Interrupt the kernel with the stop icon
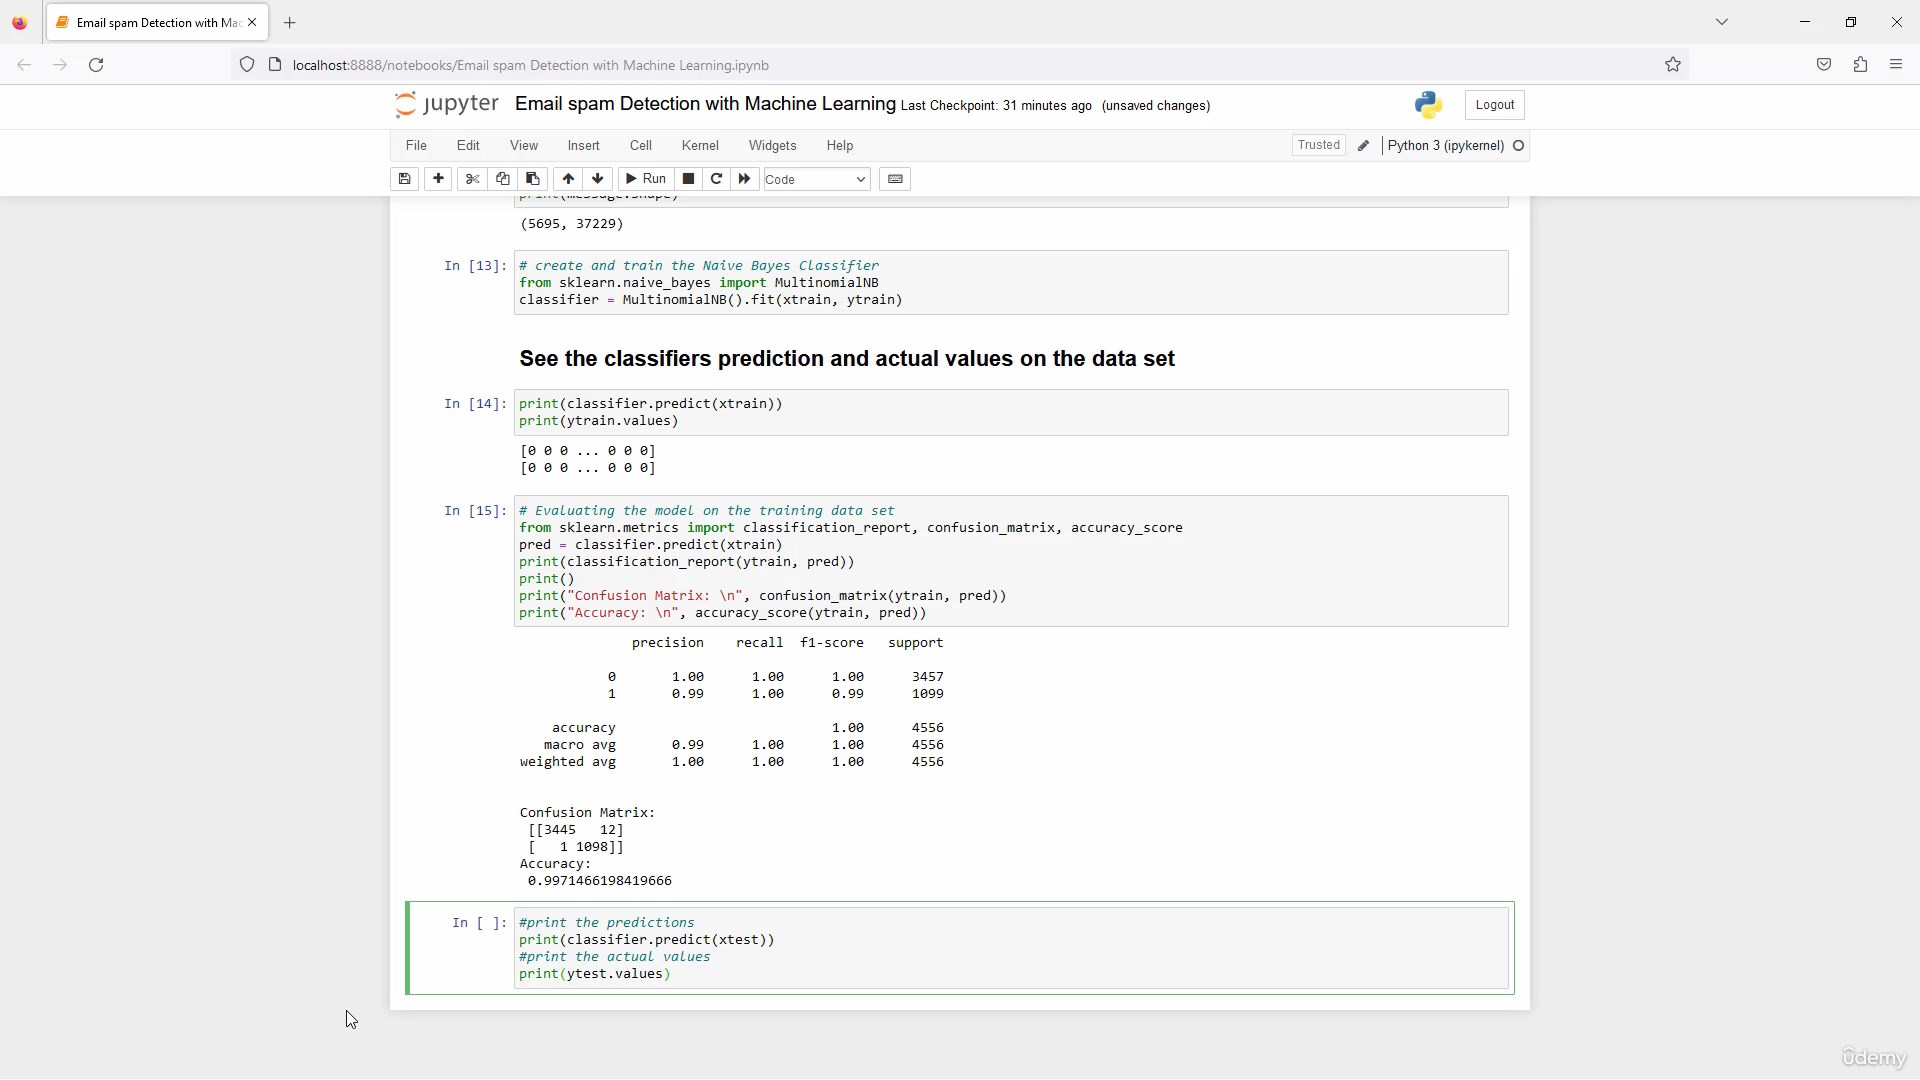 (688, 179)
